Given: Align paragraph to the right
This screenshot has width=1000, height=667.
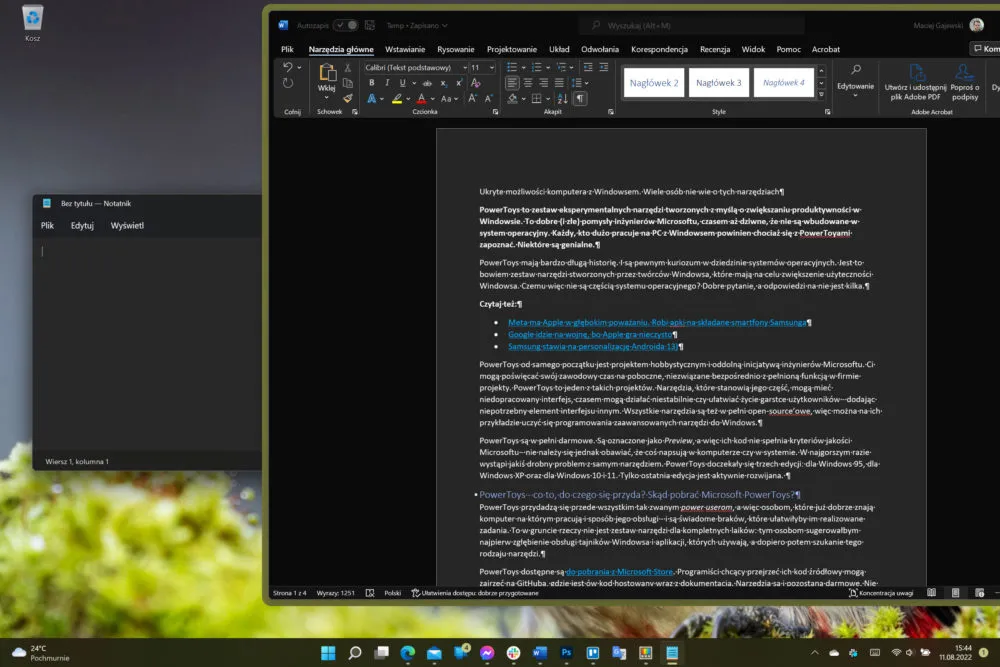Looking at the screenshot, I should [x=543, y=83].
